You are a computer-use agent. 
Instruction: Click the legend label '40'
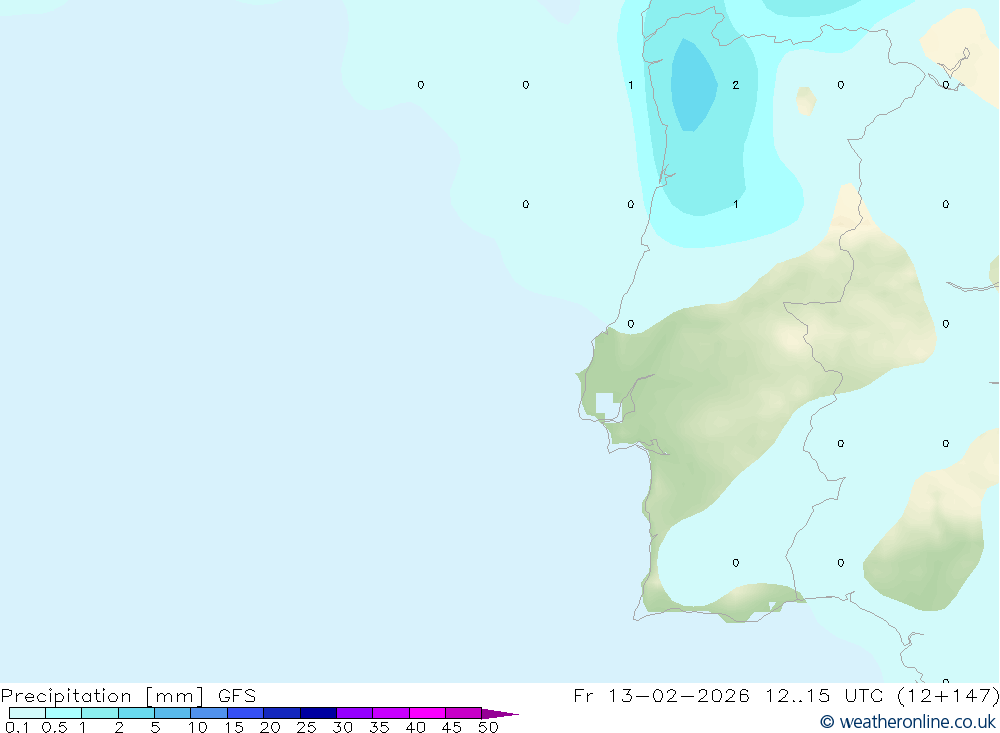click(416, 727)
